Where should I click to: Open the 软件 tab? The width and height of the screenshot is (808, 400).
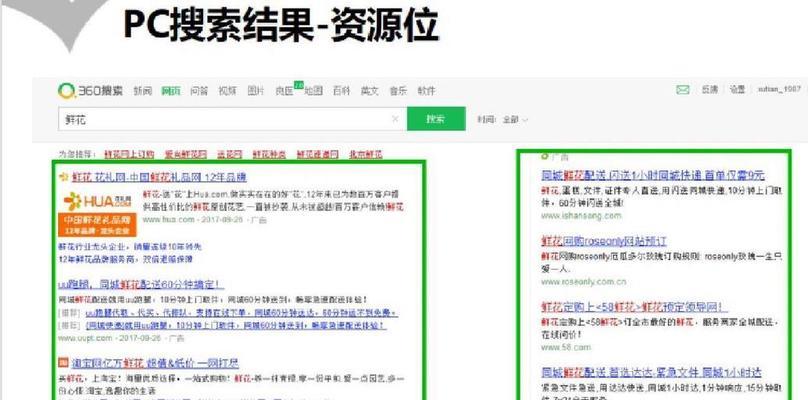click(x=426, y=91)
